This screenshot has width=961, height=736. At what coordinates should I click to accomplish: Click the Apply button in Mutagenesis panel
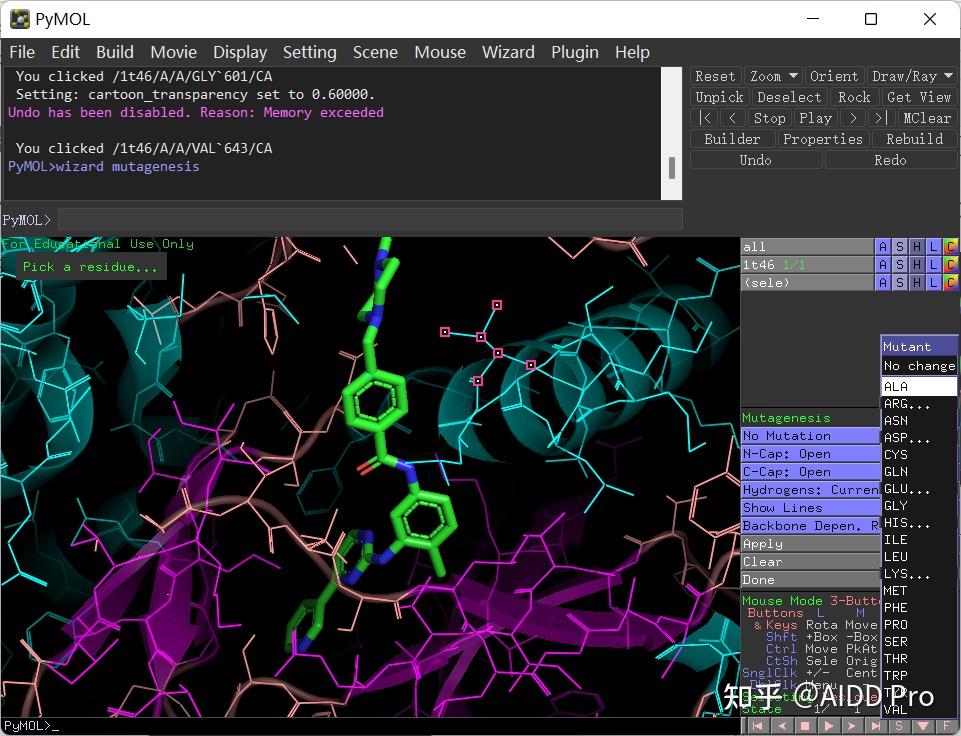(810, 544)
